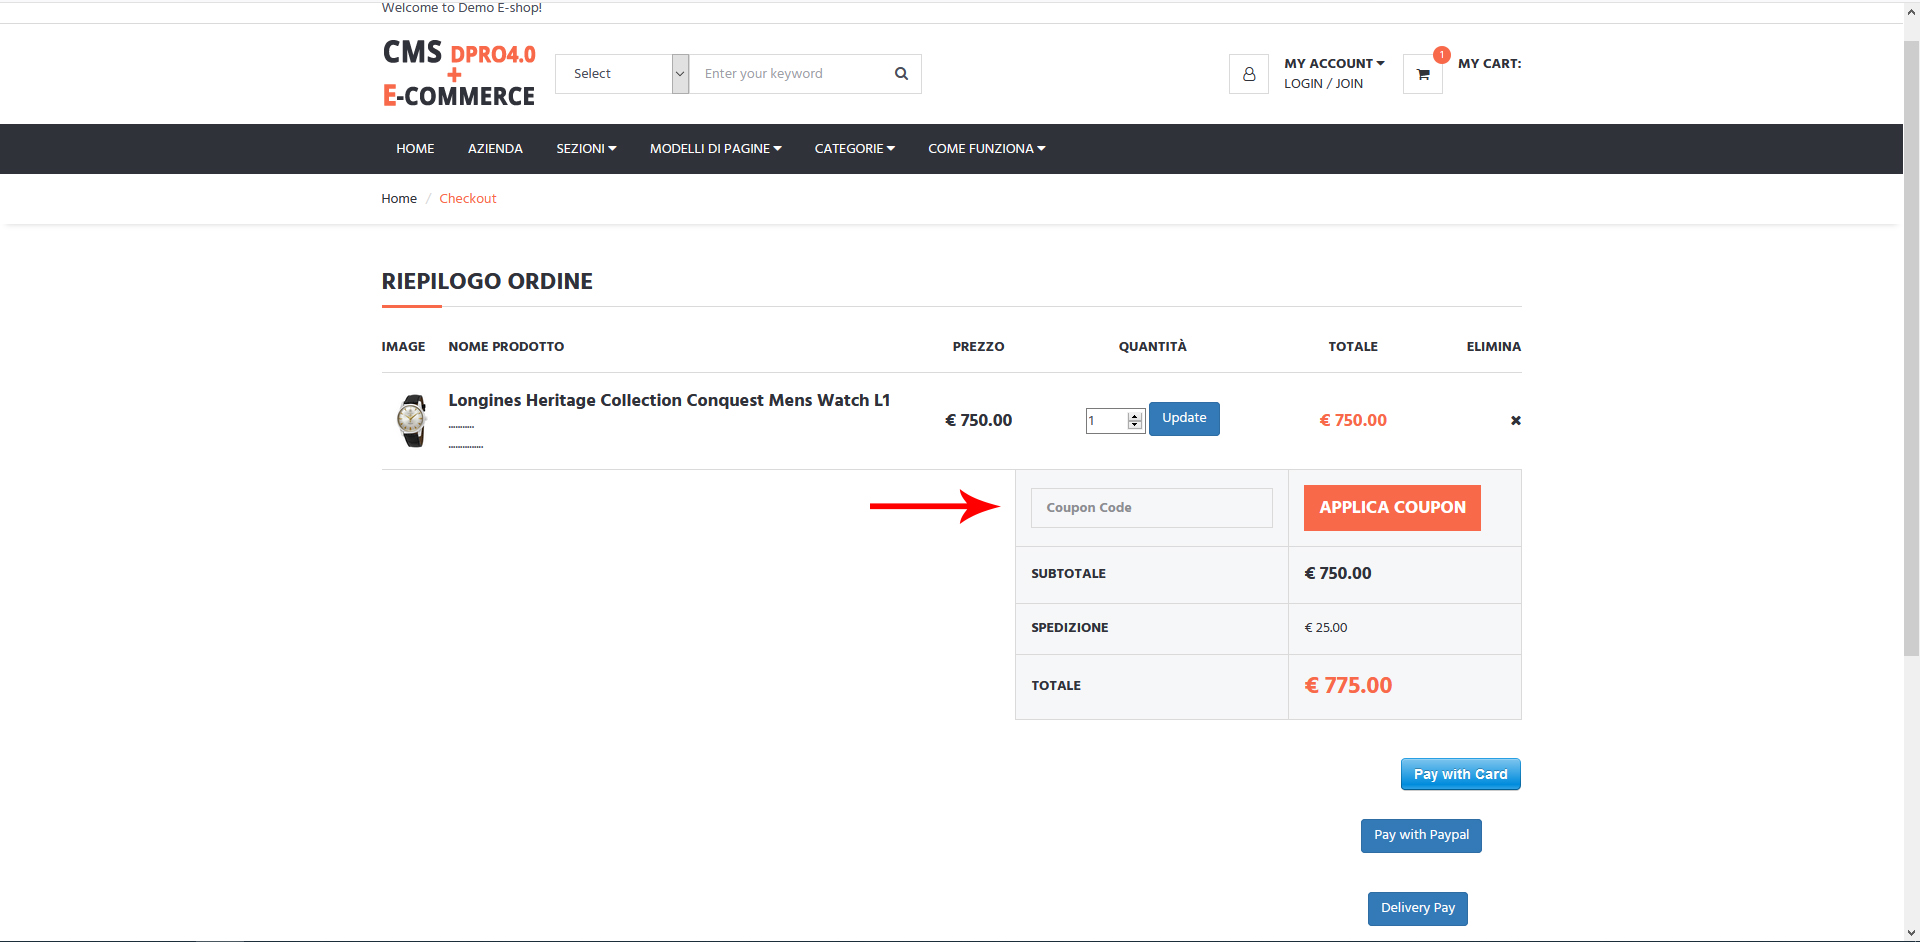
Task: Open the Modelli di Pagine menu
Action: point(715,149)
